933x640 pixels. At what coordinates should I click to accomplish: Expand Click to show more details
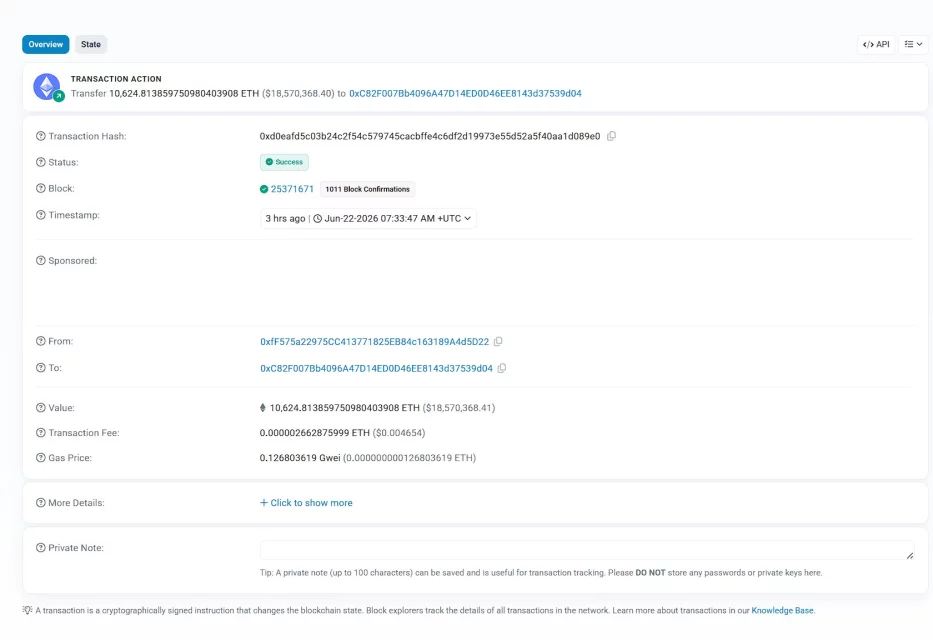click(x=306, y=503)
